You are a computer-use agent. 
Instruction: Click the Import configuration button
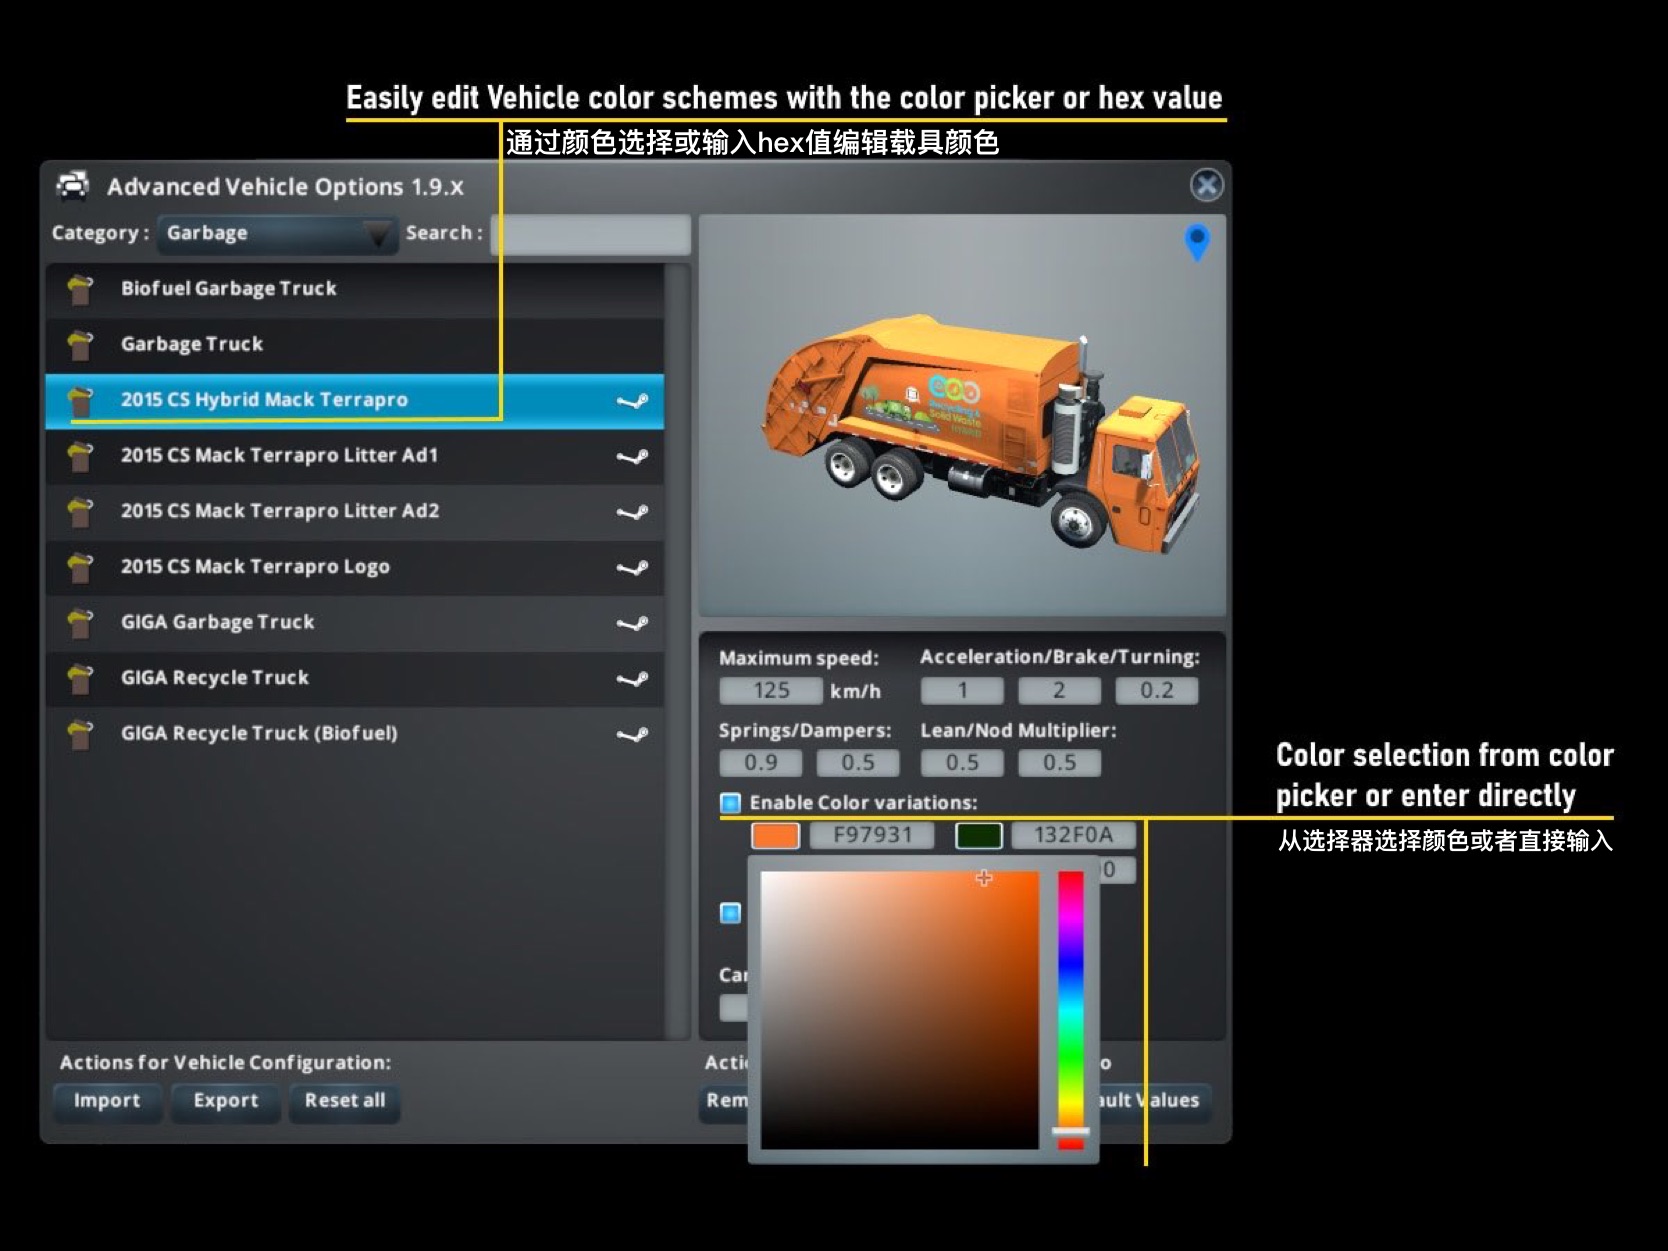(107, 1101)
